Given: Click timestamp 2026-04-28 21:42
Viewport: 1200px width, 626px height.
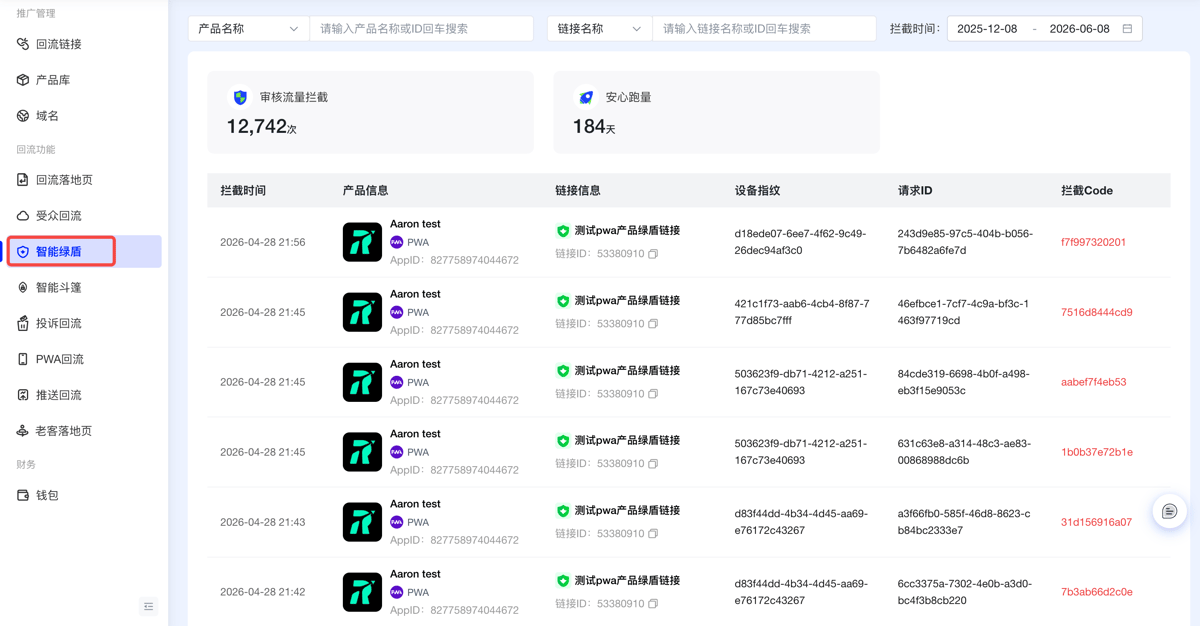Looking at the screenshot, I should click(x=263, y=592).
